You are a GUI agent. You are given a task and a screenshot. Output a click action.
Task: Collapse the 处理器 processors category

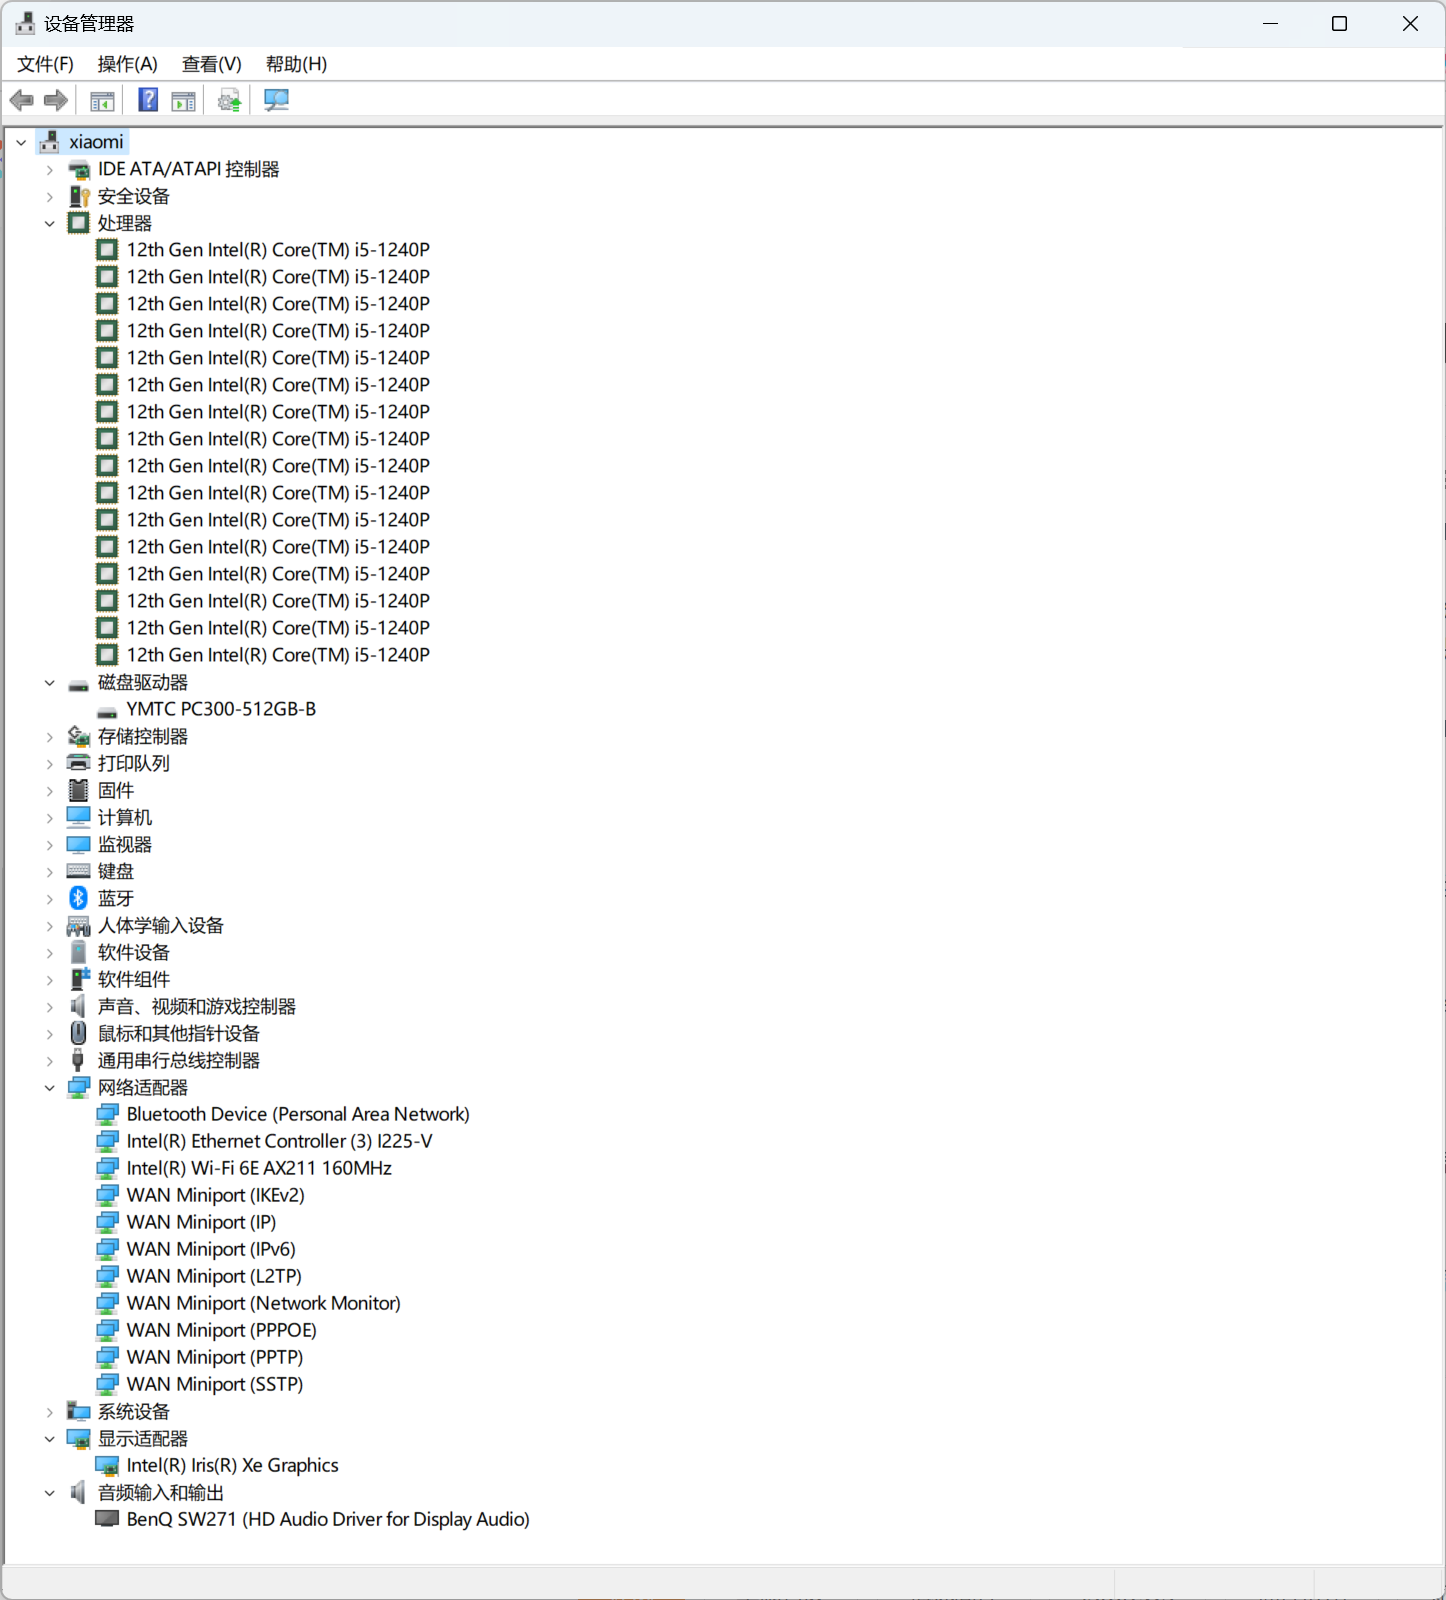(x=50, y=224)
